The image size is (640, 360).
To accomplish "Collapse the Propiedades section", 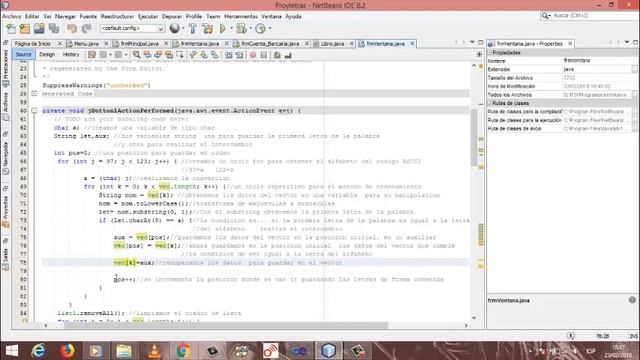I will click(490, 53).
